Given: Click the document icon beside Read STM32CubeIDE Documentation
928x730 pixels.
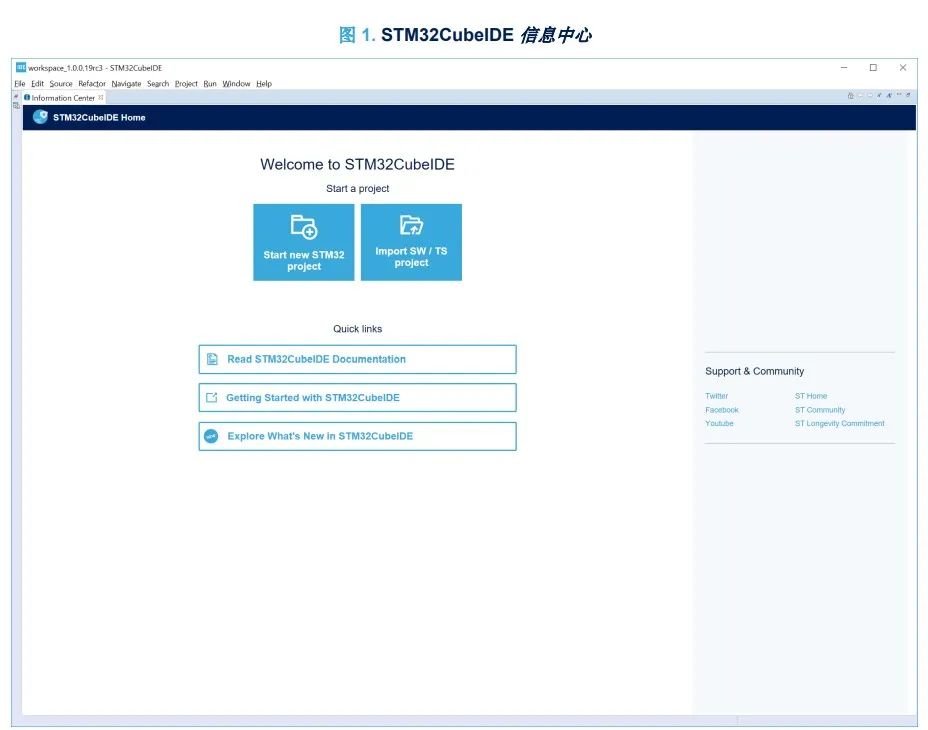Looking at the screenshot, I should (212, 359).
